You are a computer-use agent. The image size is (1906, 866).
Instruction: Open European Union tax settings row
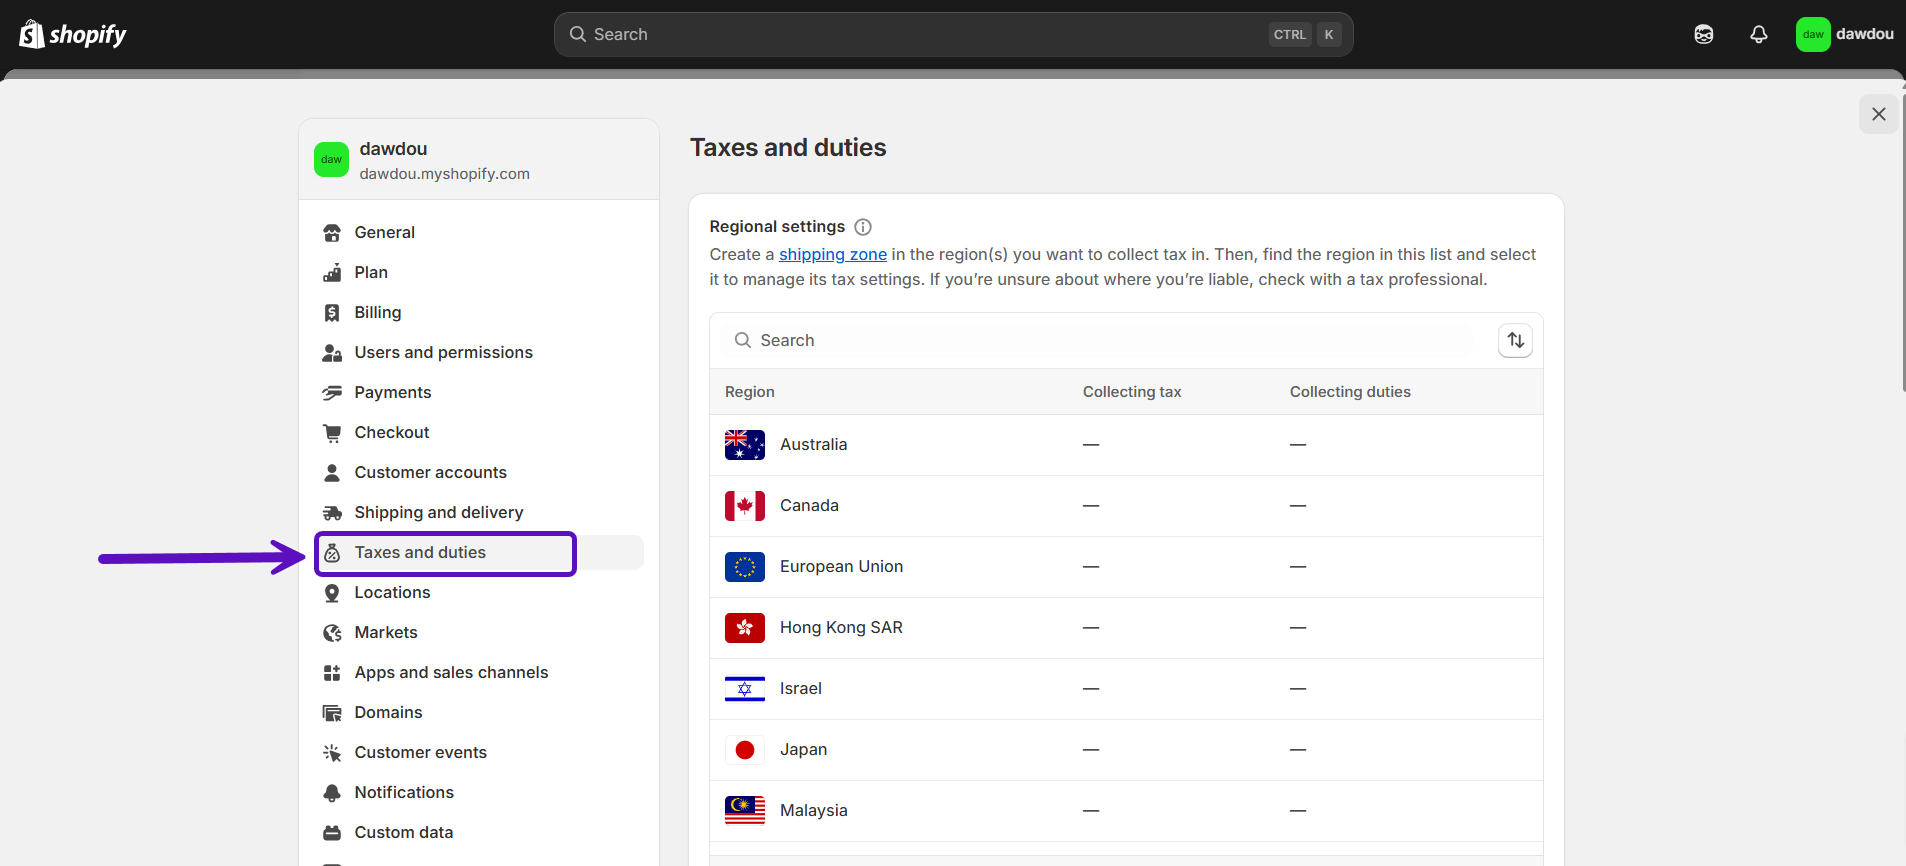(841, 567)
